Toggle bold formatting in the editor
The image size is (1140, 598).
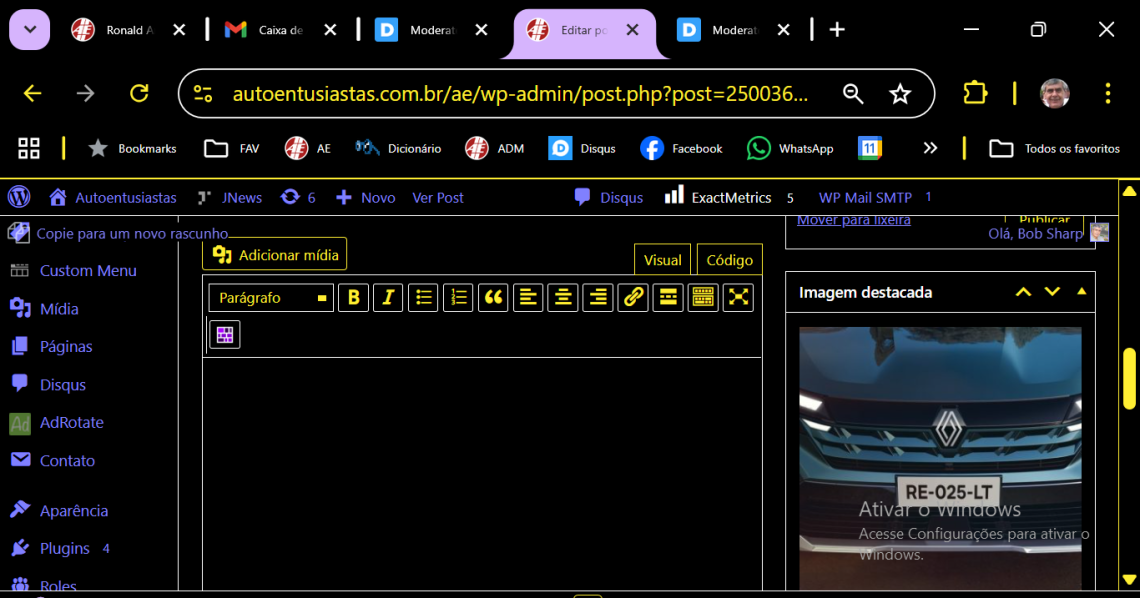click(x=353, y=297)
